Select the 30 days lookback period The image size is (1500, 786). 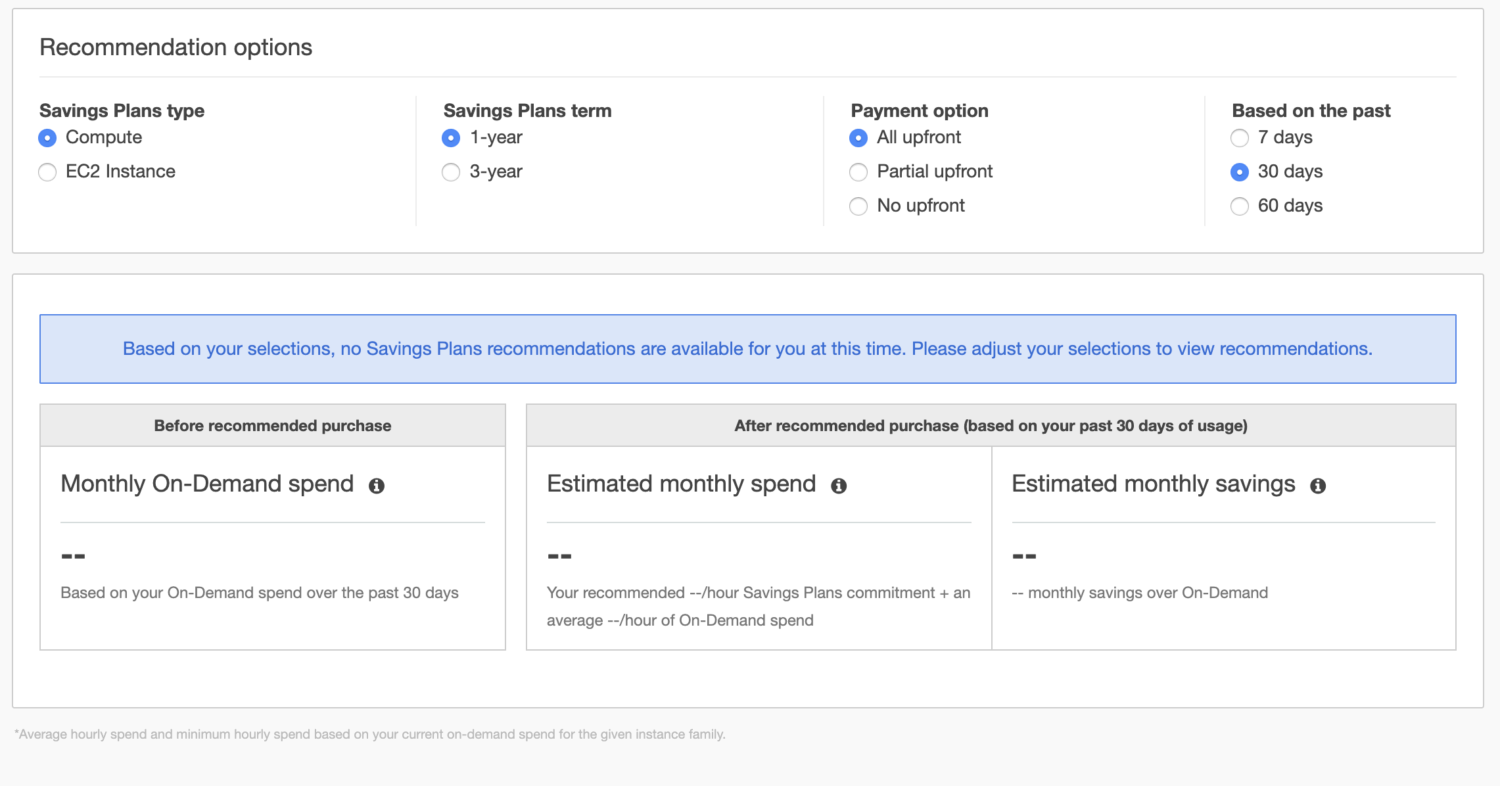[x=1240, y=172]
